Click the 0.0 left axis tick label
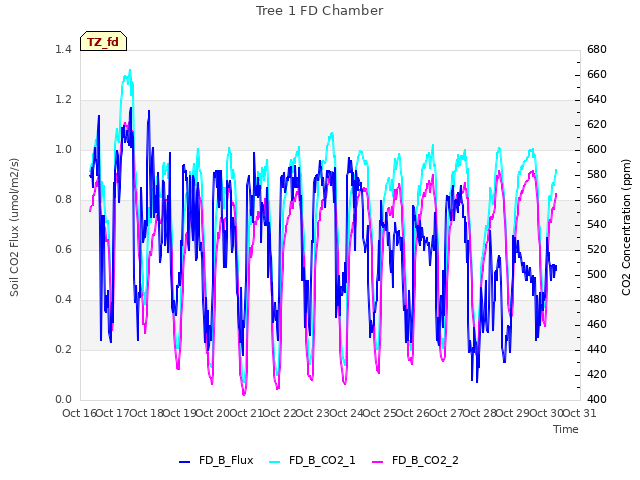640x480 pixels. click(63, 400)
